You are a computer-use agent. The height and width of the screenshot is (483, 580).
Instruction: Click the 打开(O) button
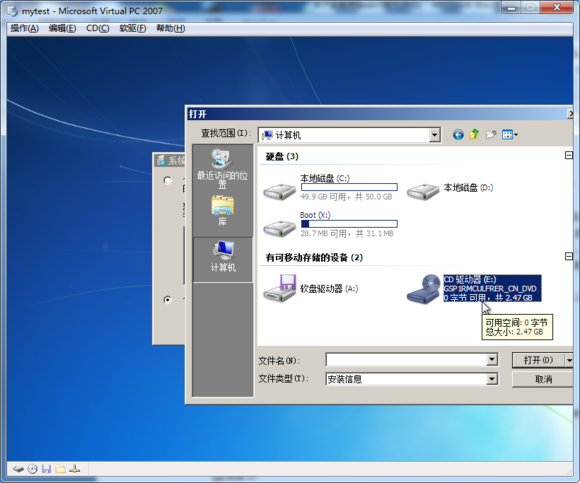pyautogui.click(x=538, y=360)
